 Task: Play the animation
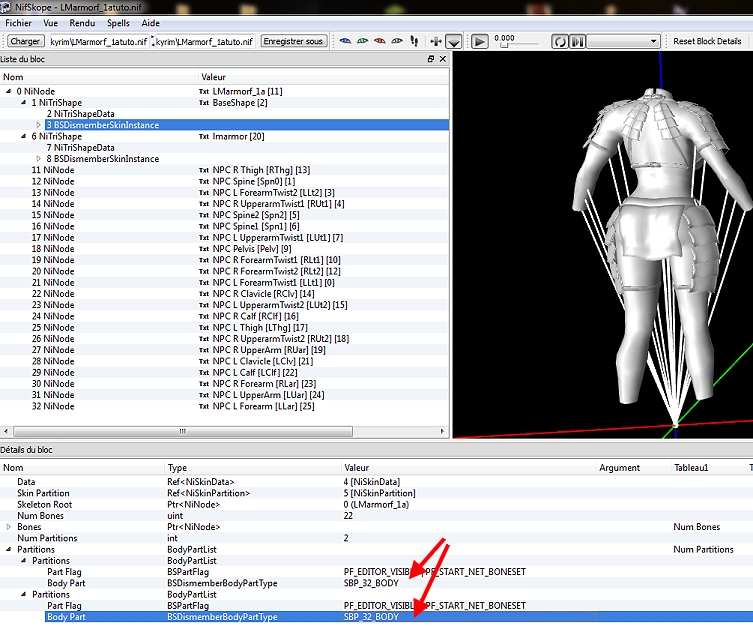point(479,42)
